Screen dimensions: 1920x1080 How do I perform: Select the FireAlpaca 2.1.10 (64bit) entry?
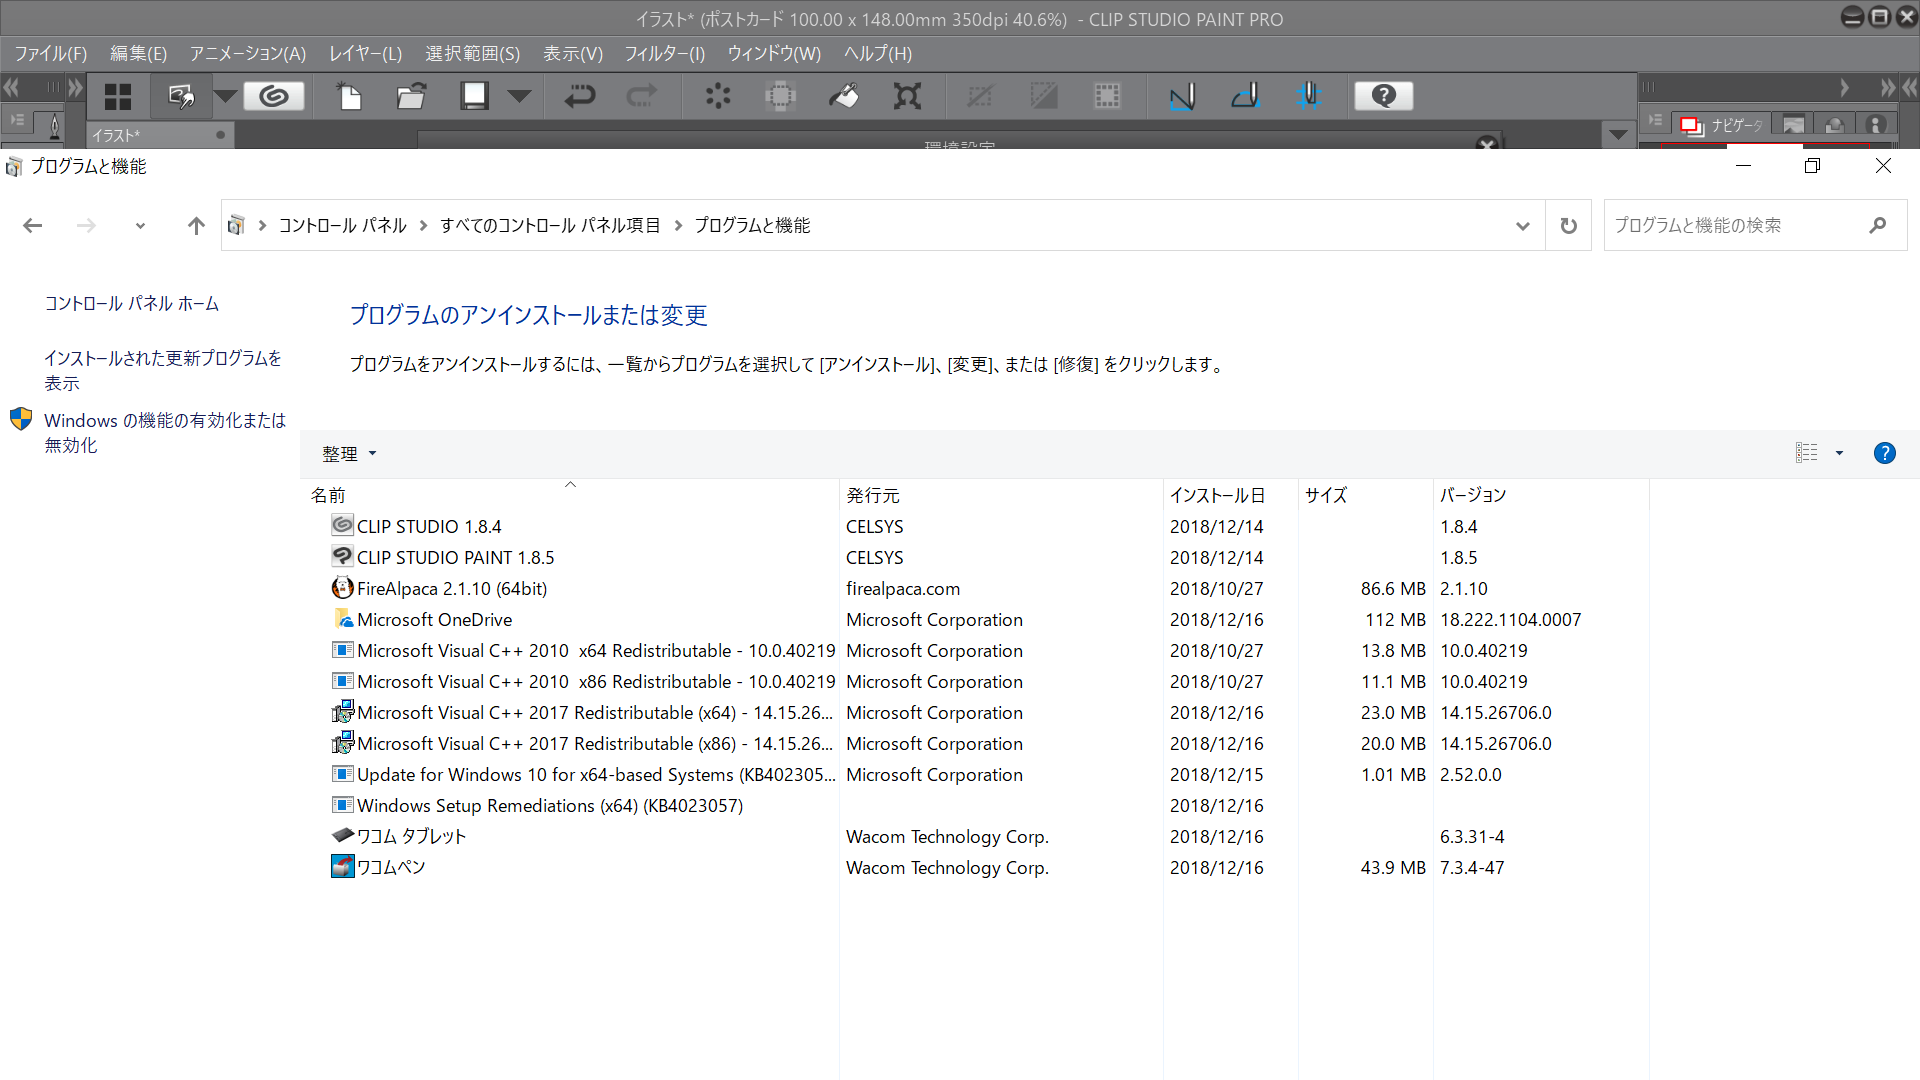[451, 589]
